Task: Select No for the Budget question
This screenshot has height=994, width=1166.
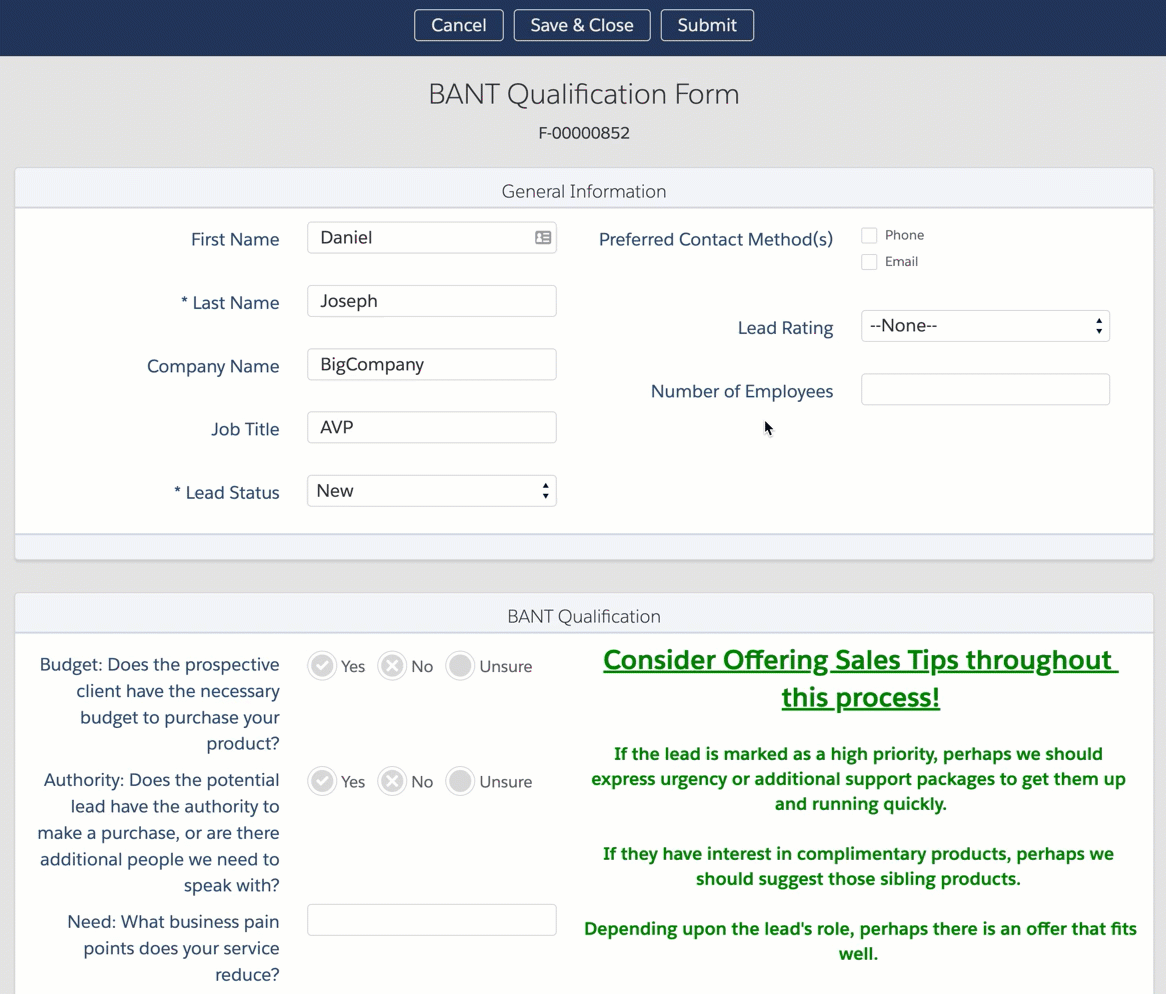Action: click(392, 666)
